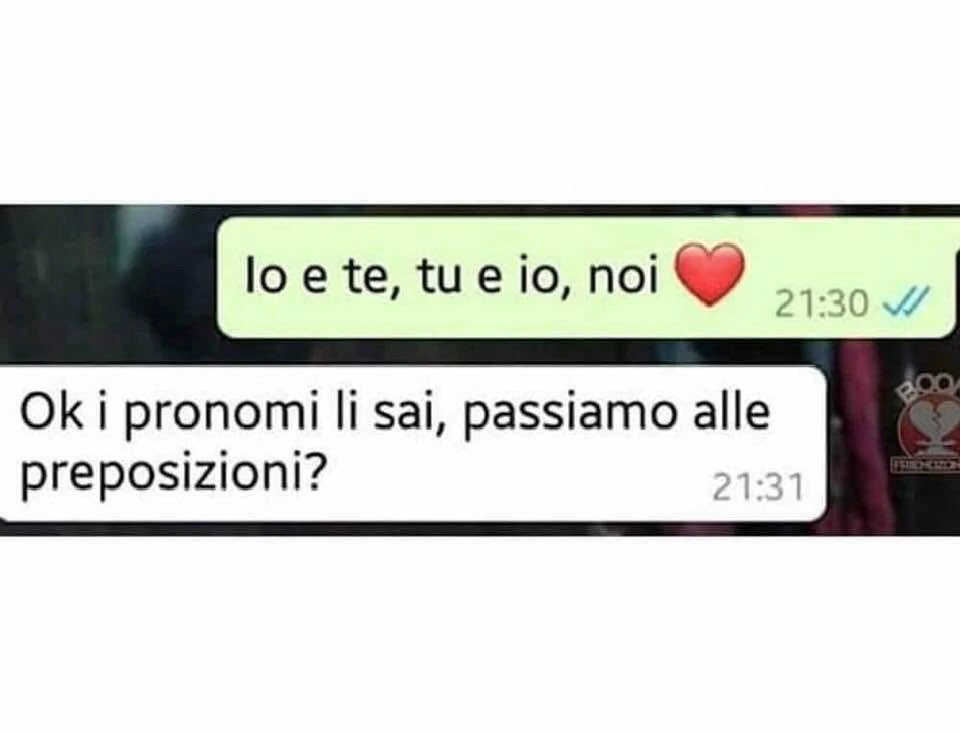Select the 21:30 timestamp
The height and width of the screenshot is (733, 960).
(x=821, y=304)
